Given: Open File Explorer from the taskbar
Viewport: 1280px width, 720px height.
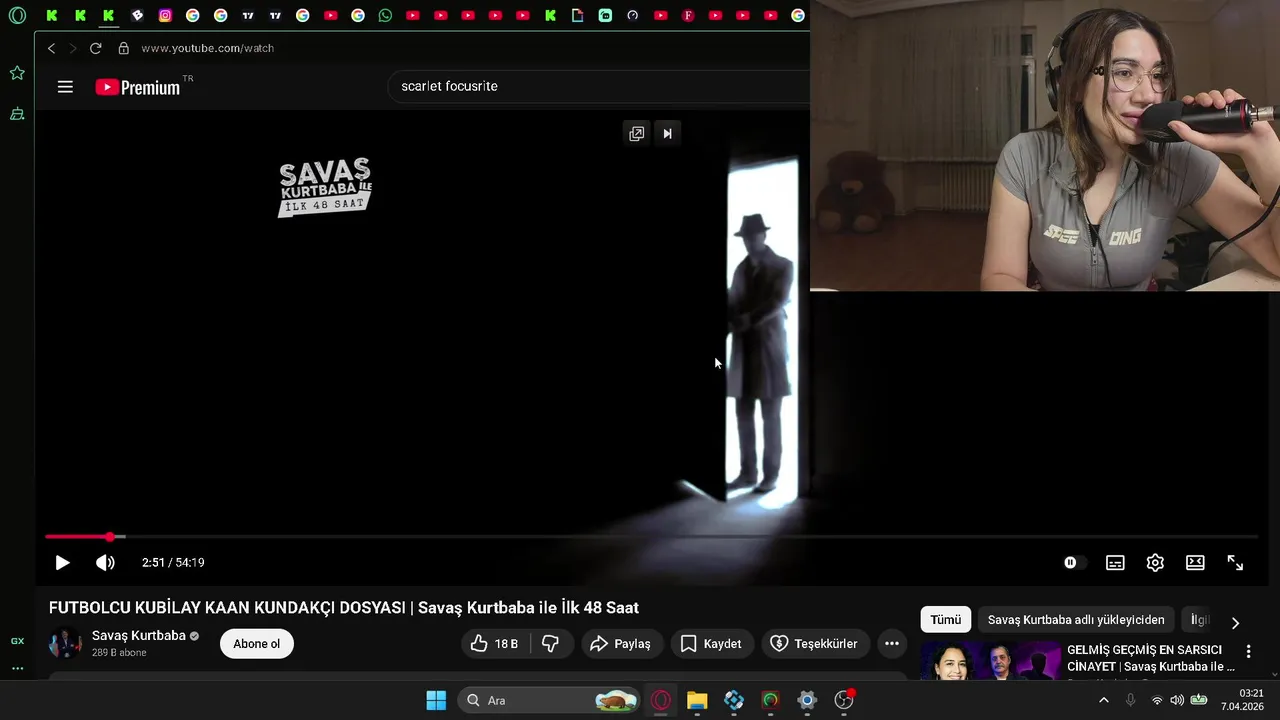Looking at the screenshot, I should (x=697, y=700).
